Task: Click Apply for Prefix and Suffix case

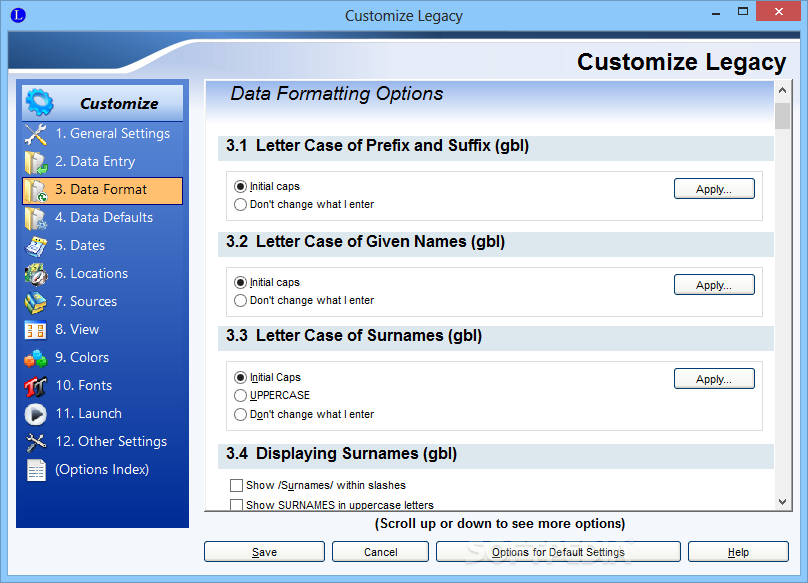Action: click(714, 189)
